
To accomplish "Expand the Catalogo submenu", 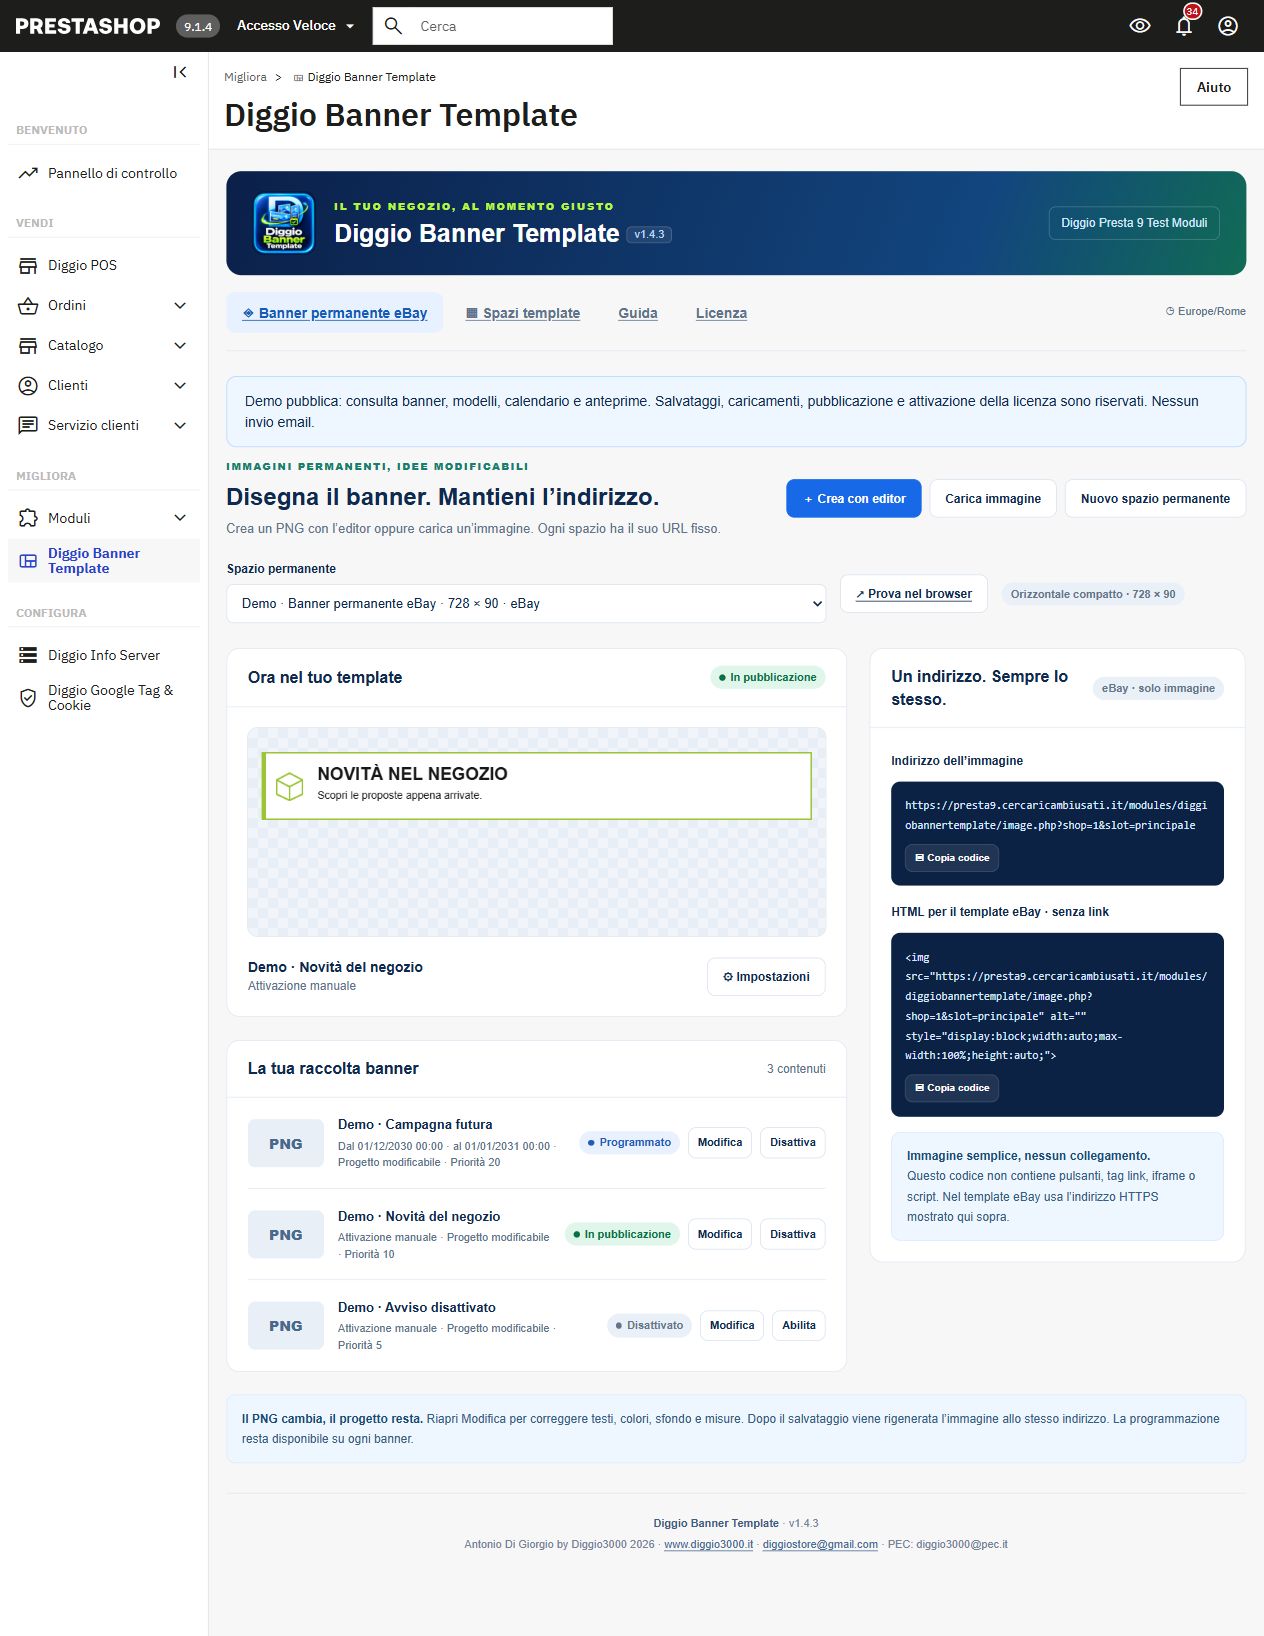I will [180, 346].
